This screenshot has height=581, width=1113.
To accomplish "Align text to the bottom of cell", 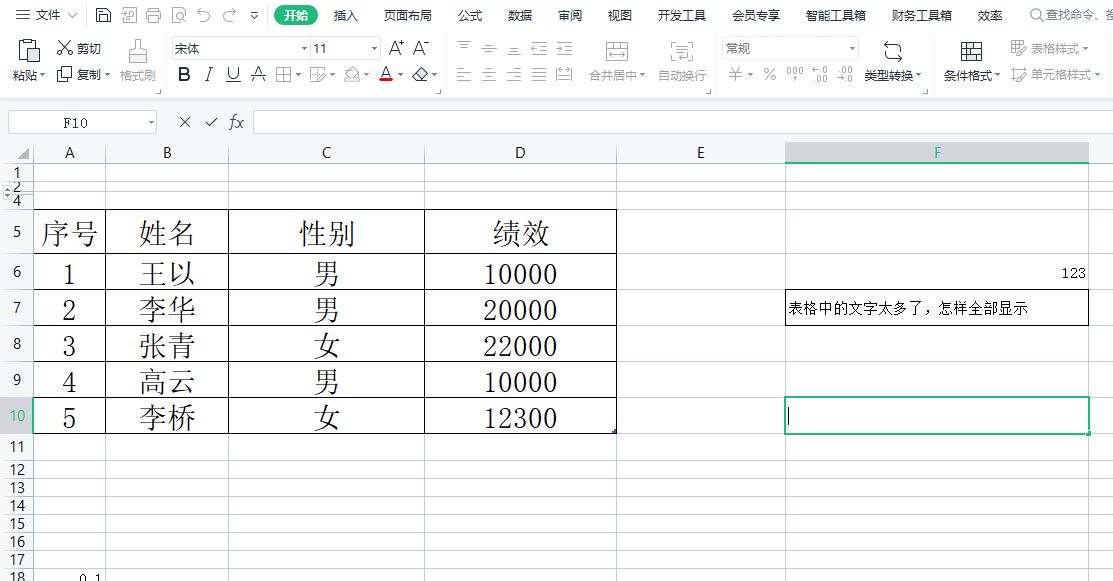I will point(514,48).
